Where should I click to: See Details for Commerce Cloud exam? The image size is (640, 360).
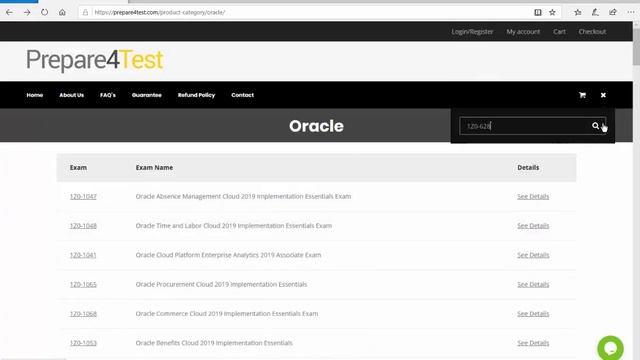click(533, 314)
